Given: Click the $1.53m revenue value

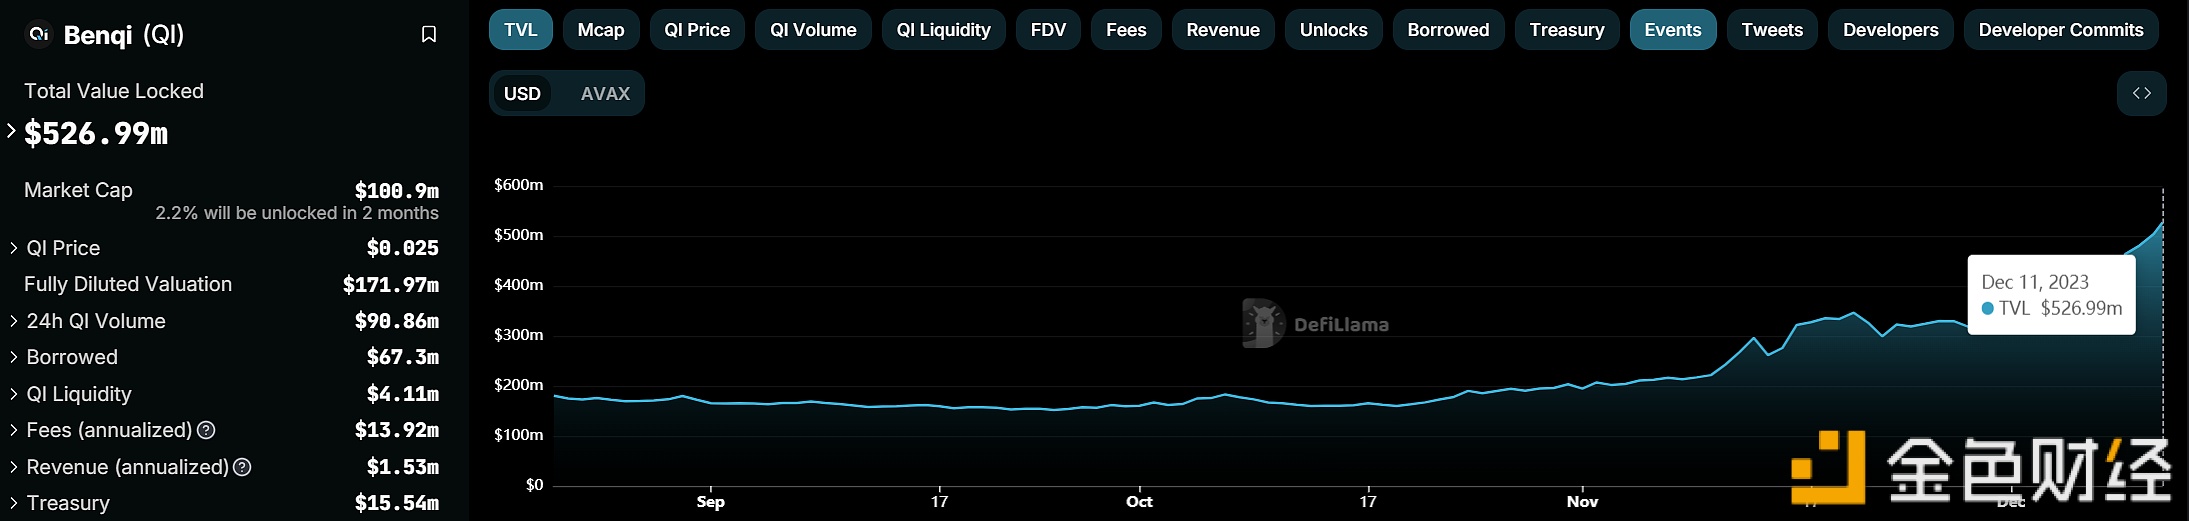Looking at the screenshot, I should coord(403,467).
